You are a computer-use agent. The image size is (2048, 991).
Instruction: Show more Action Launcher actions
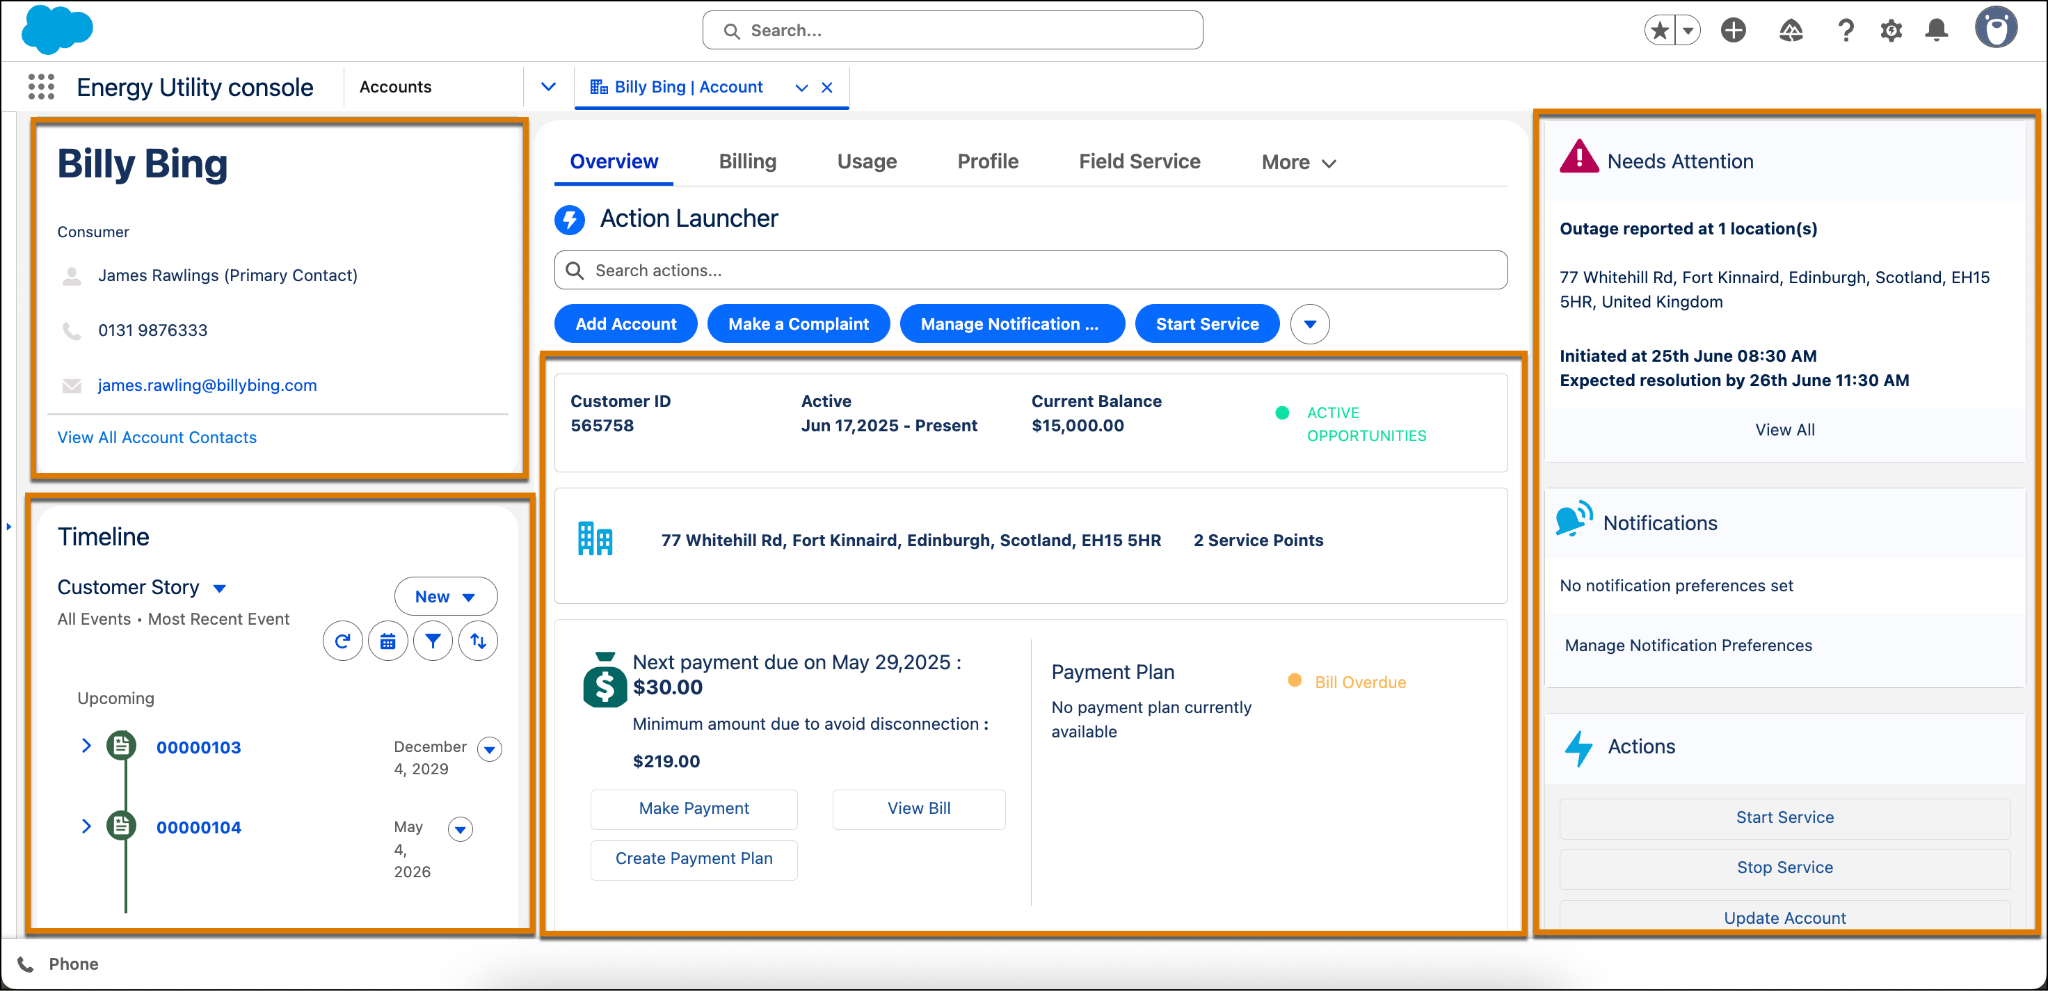pyautogui.click(x=1310, y=324)
